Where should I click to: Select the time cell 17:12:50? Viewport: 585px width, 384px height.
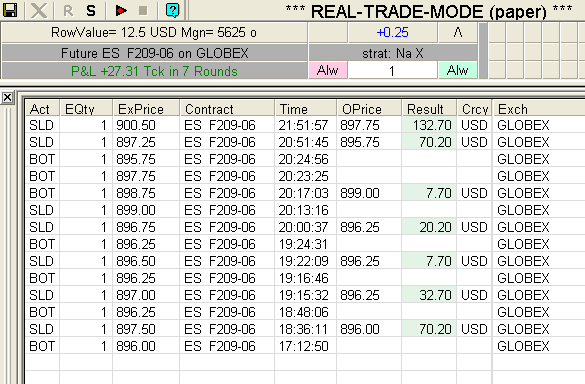[x=306, y=346]
